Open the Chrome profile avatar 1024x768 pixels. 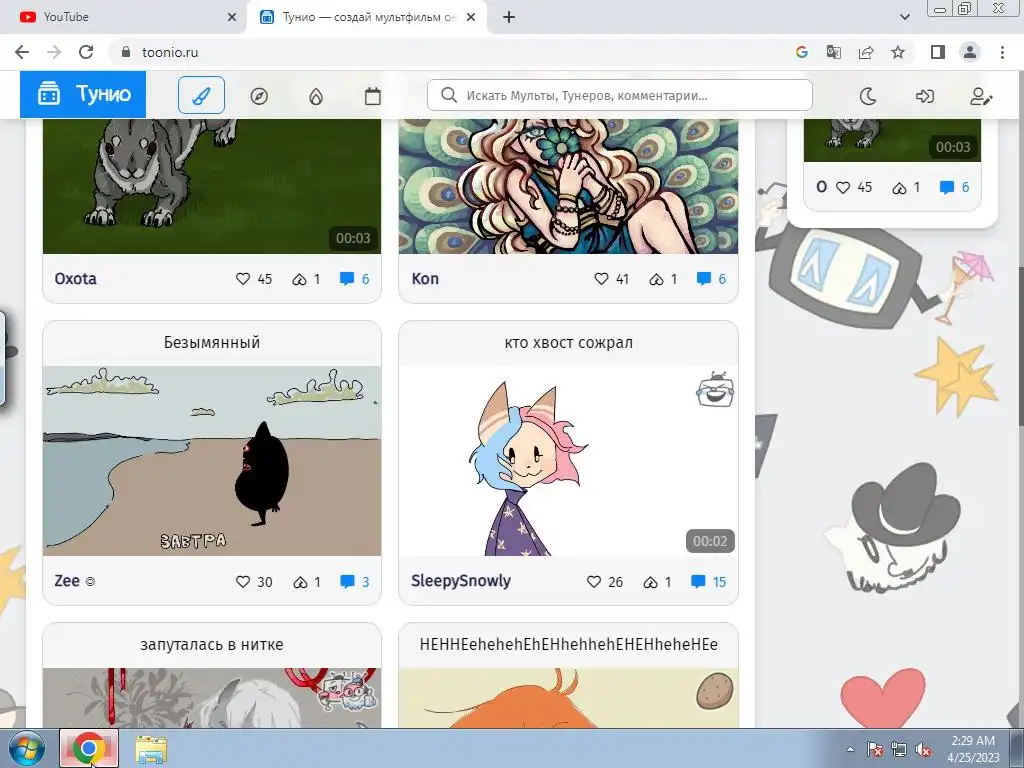[970, 52]
